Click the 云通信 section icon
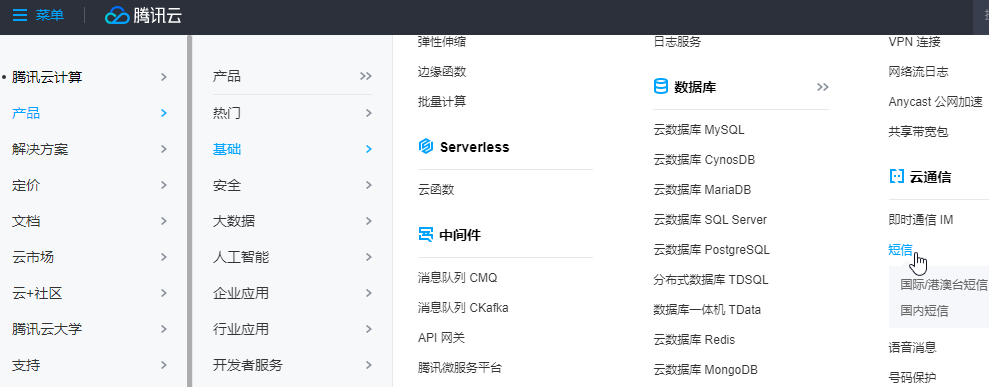The image size is (989, 387). (x=896, y=176)
